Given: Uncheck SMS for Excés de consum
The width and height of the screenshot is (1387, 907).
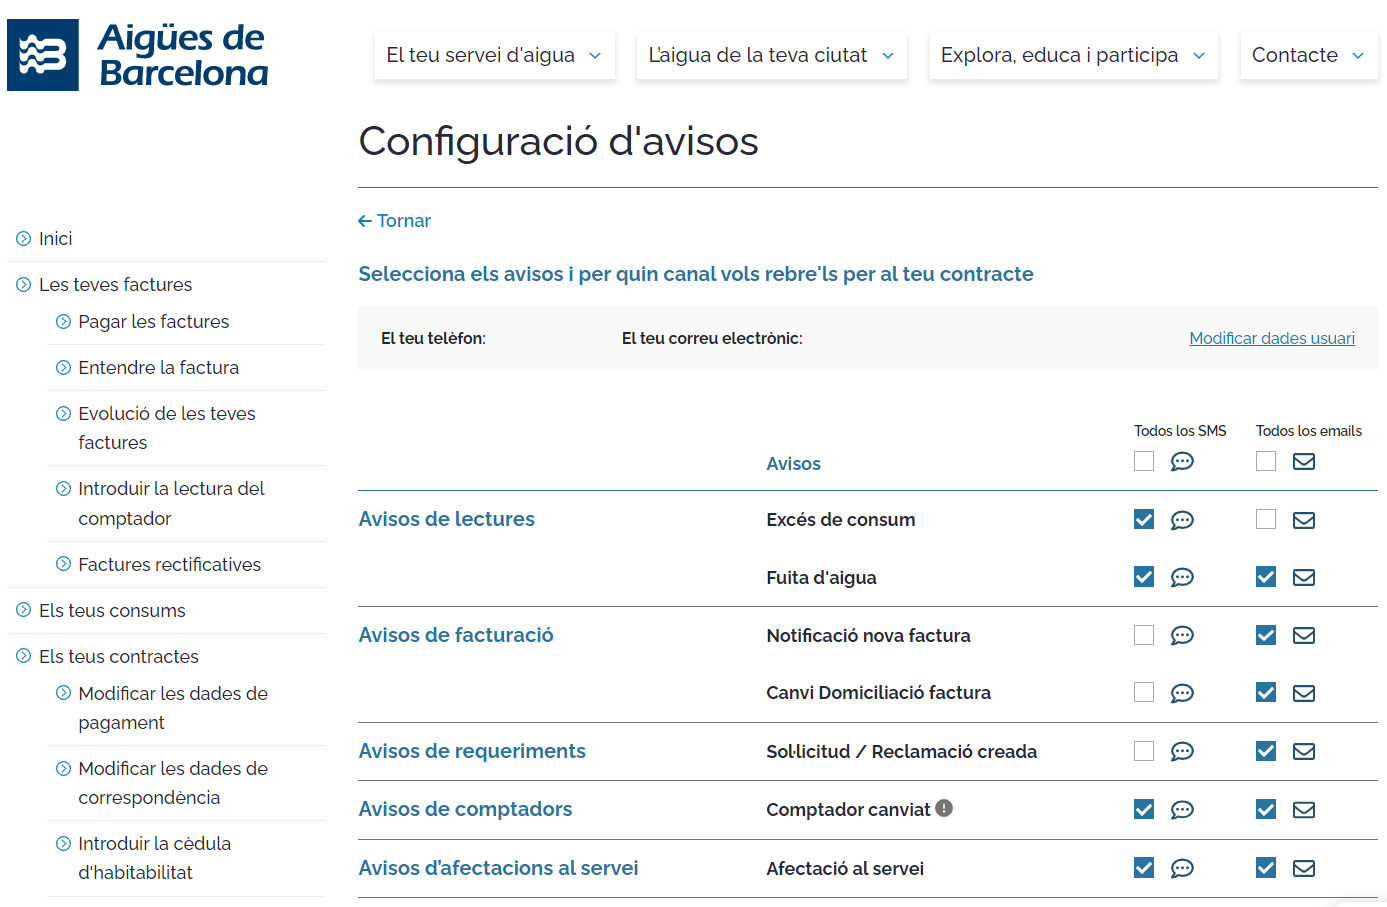Looking at the screenshot, I should coord(1144,519).
